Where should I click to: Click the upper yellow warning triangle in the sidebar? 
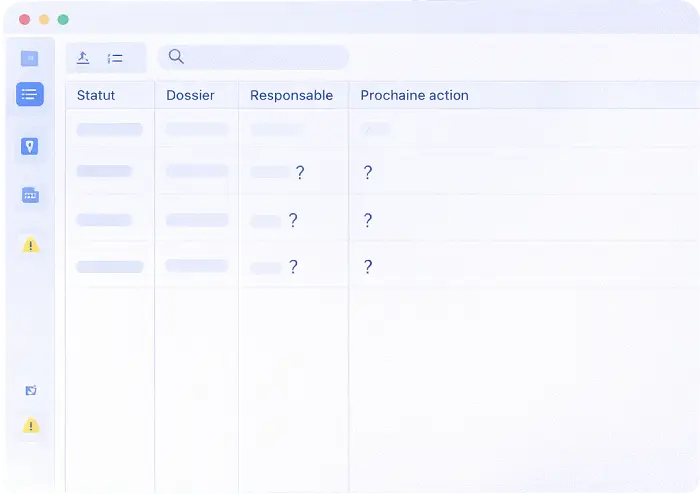(31, 245)
